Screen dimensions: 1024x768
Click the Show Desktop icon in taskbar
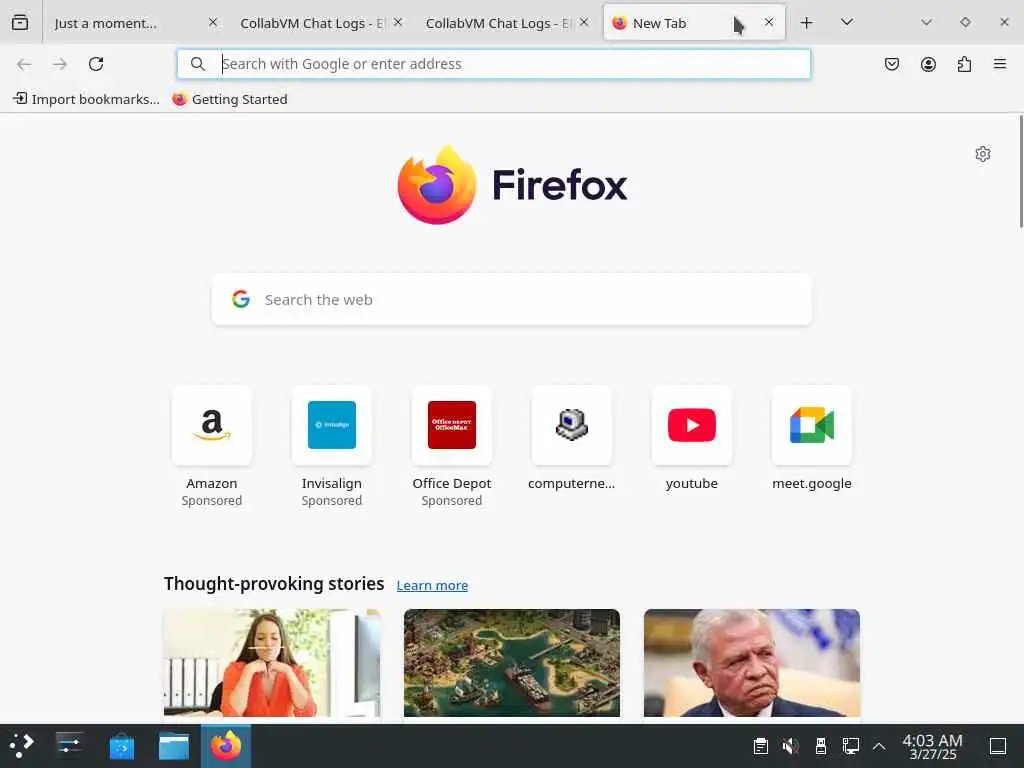coord(998,746)
